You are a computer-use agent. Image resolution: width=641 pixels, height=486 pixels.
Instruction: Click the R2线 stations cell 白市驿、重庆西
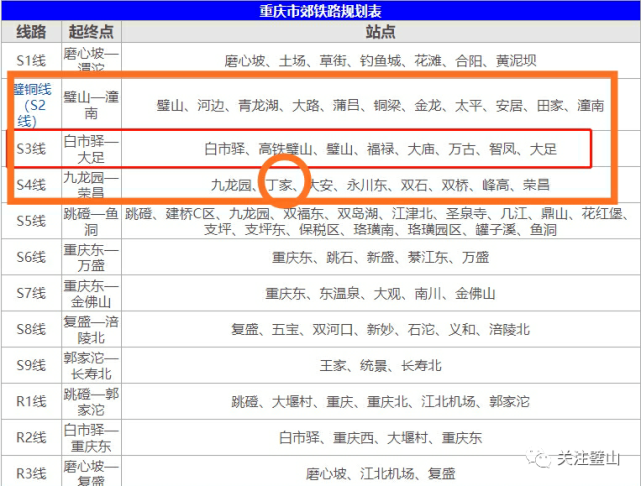click(x=380, y=437)
